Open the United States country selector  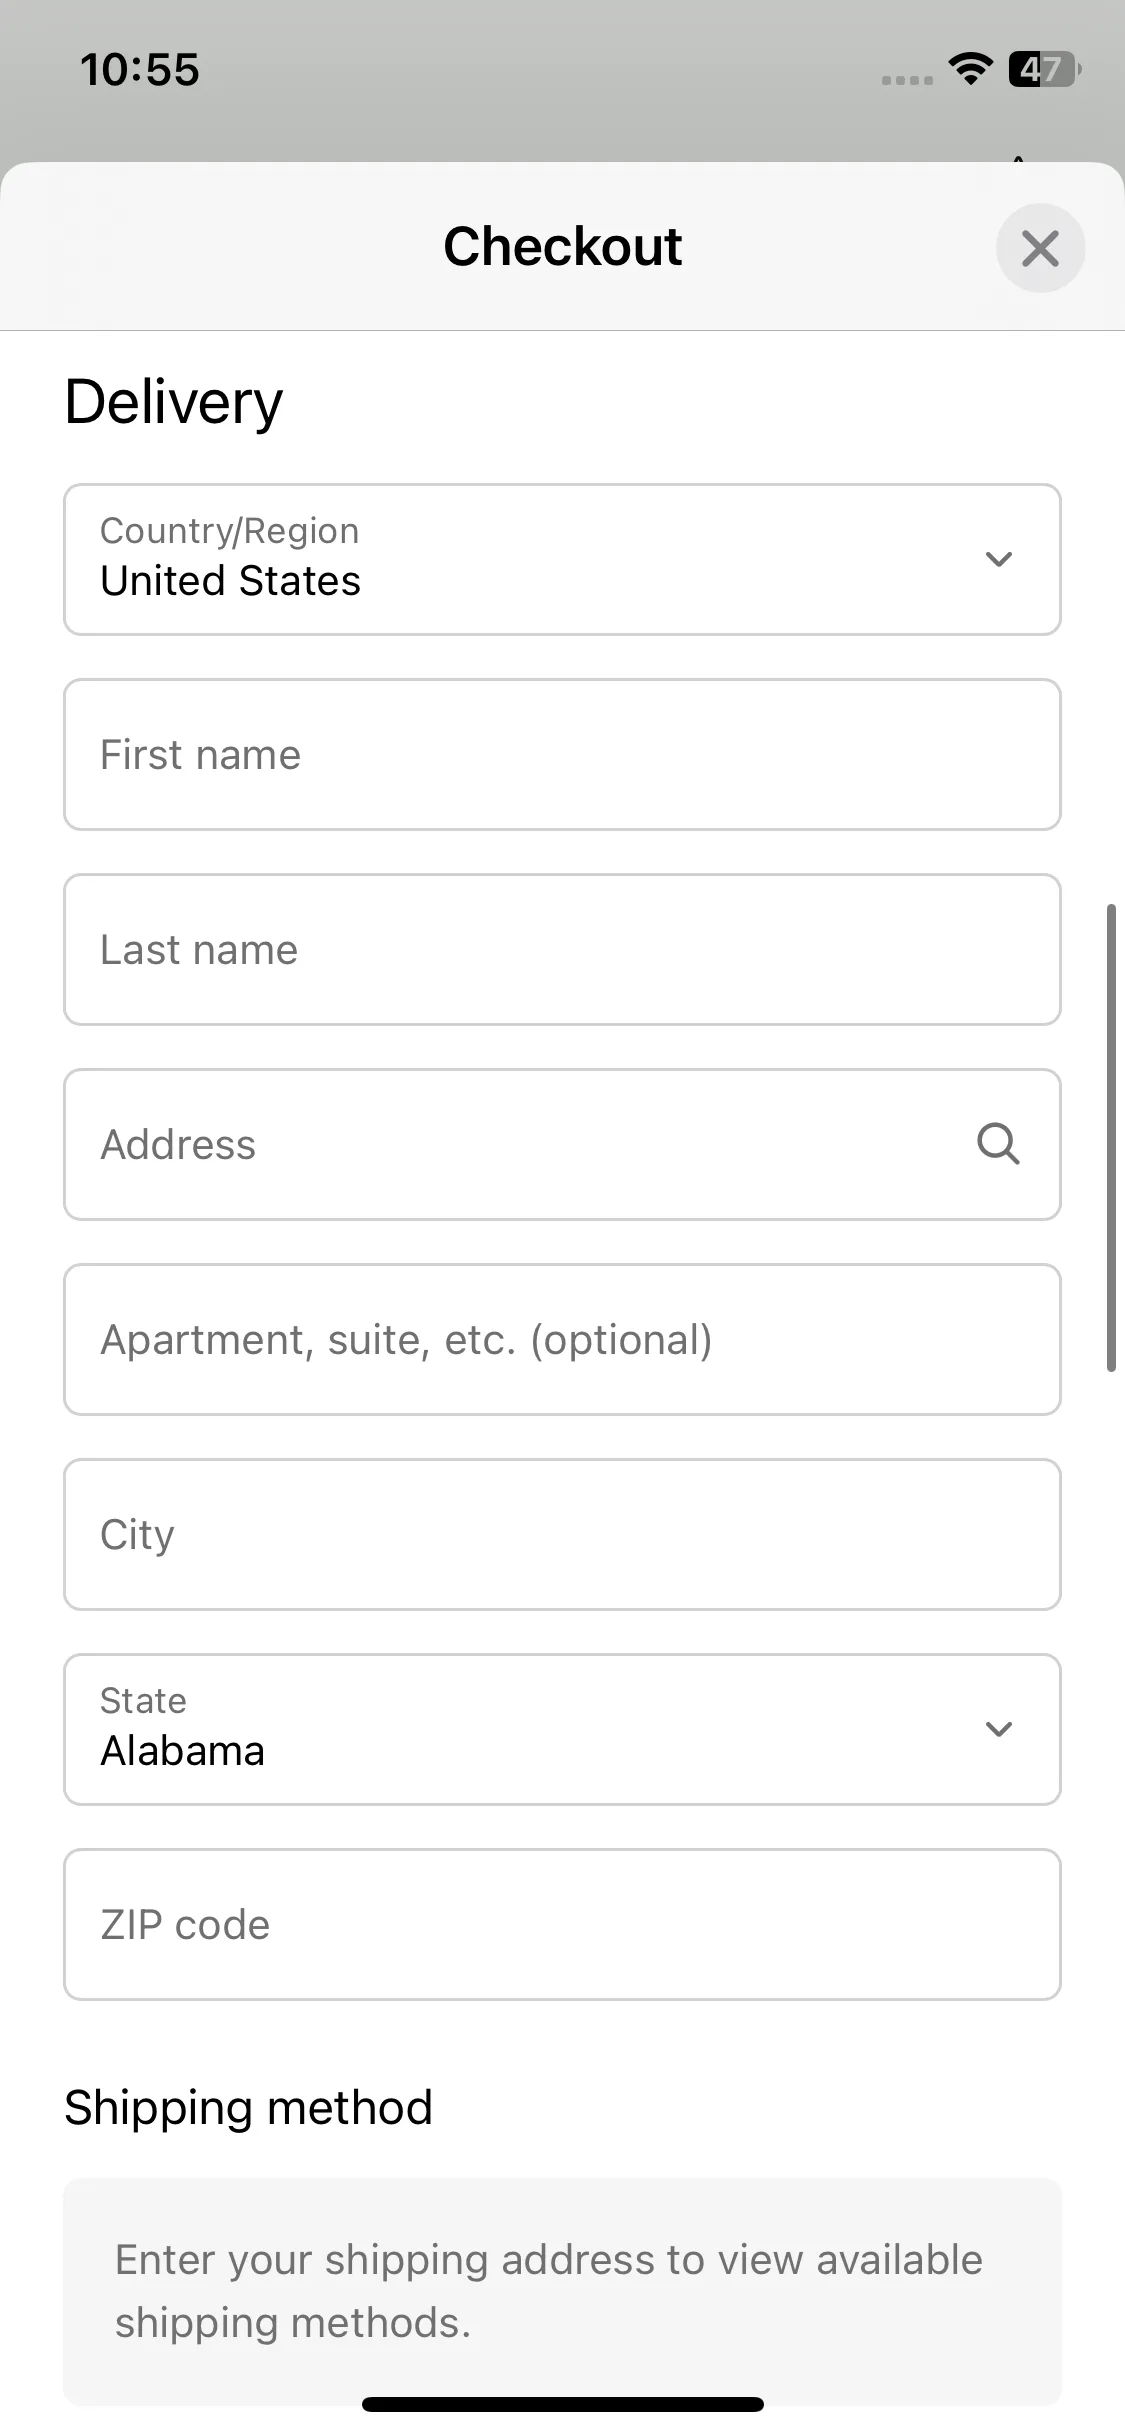tap(562, 560)
